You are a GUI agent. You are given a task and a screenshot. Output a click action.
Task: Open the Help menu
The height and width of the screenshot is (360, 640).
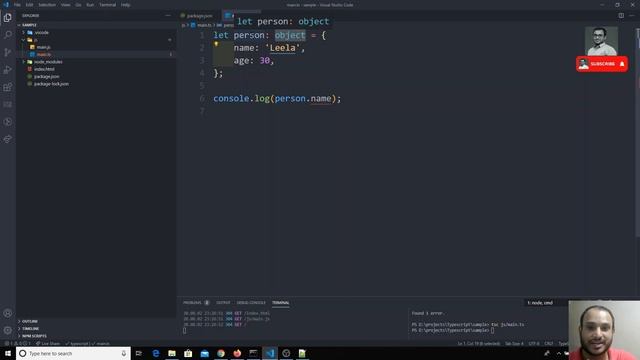tap(125, 5)
